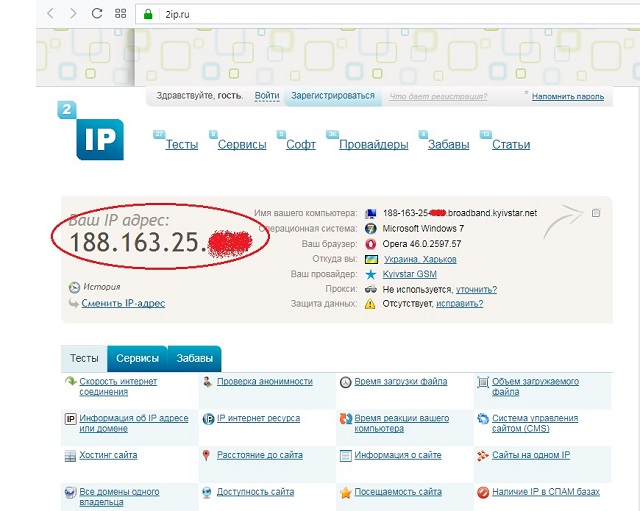This screenshot has width=640, height=511.
Task: Open Скорость интернет соединения test
Action: 118,387
